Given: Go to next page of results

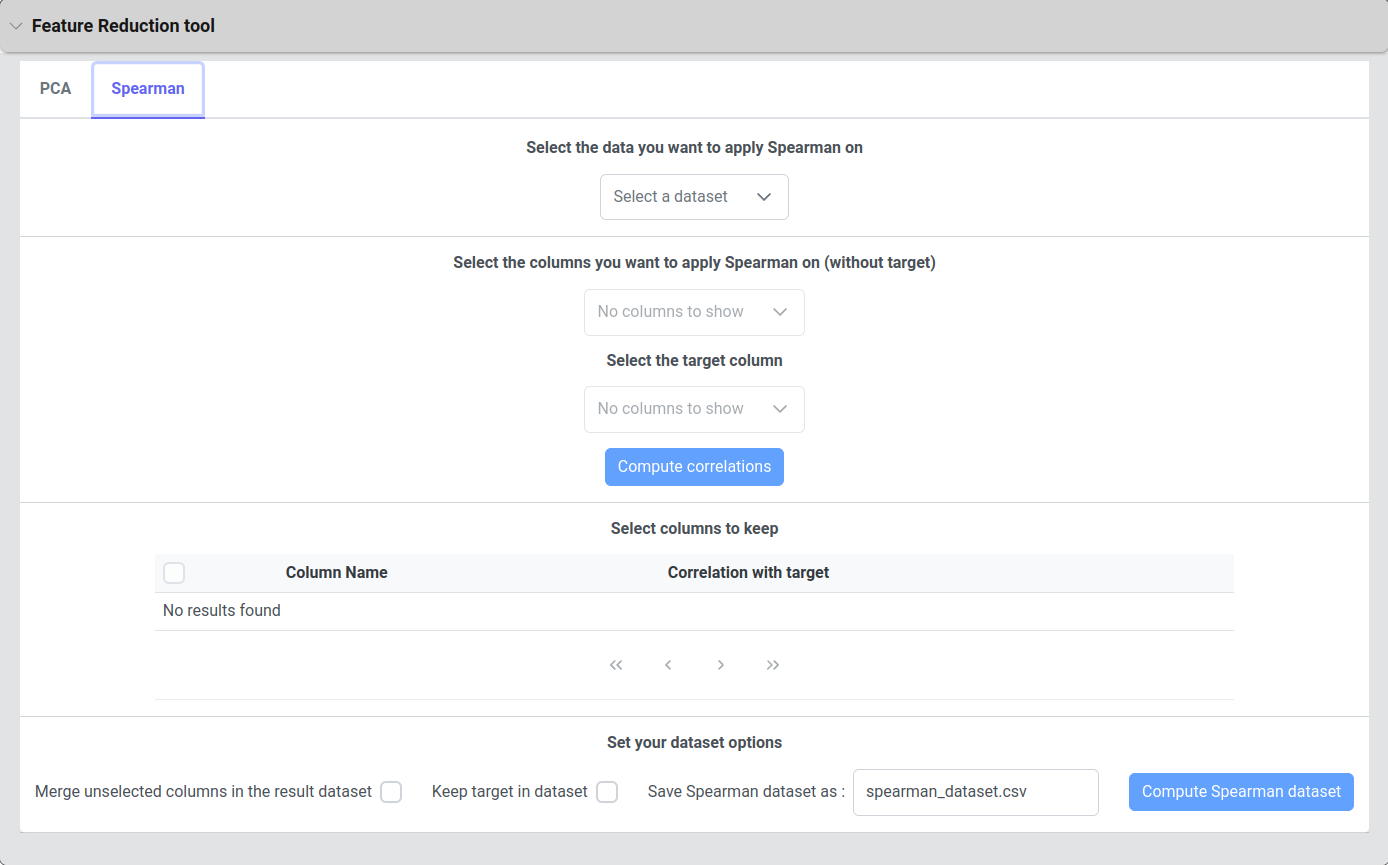Looking at the screenshot, I should tap(721, 665).
